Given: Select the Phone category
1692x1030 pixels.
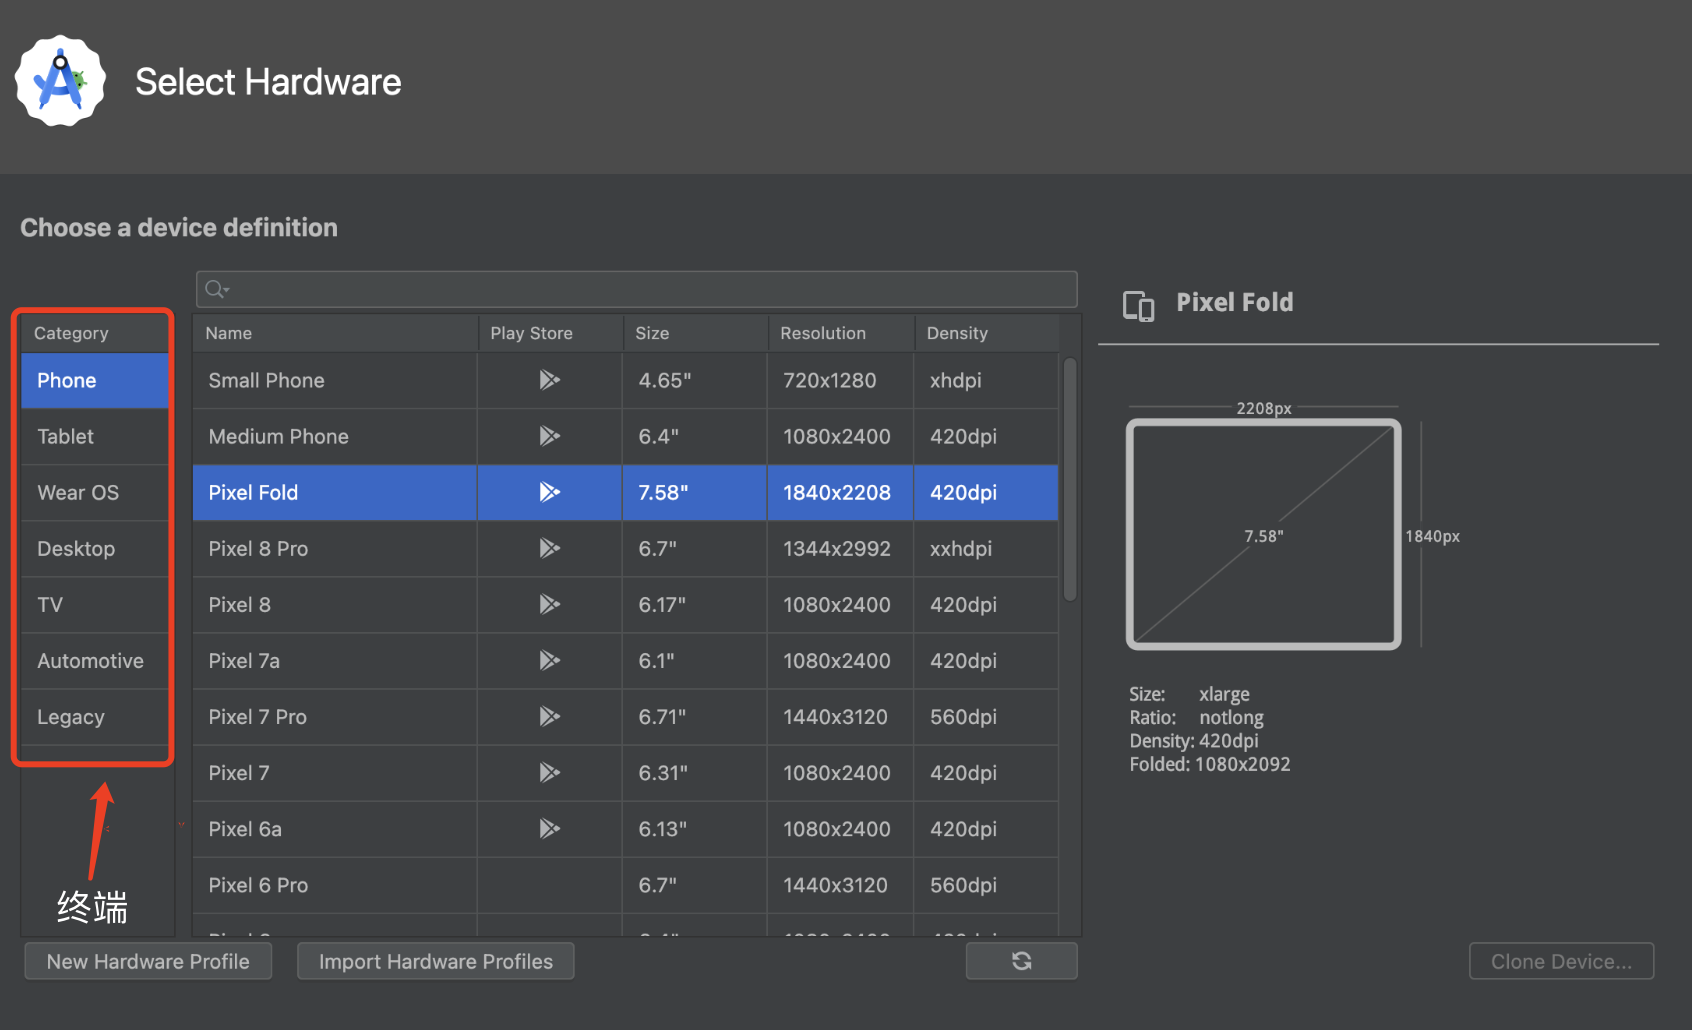Looking at the screenshot, I should pos(95,380).
